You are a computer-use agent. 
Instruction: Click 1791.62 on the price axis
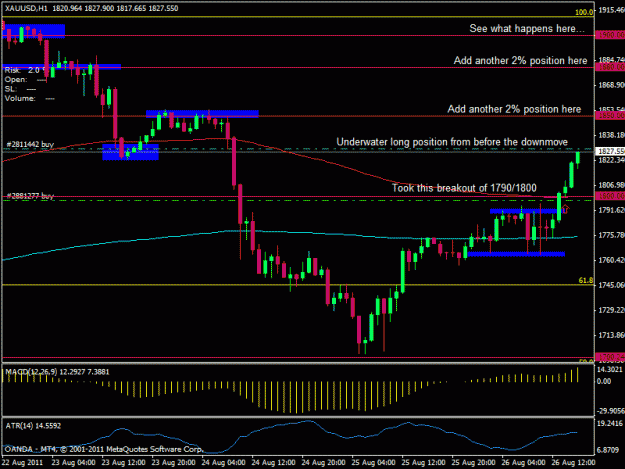pyautogui.click(x=611, y=210)
